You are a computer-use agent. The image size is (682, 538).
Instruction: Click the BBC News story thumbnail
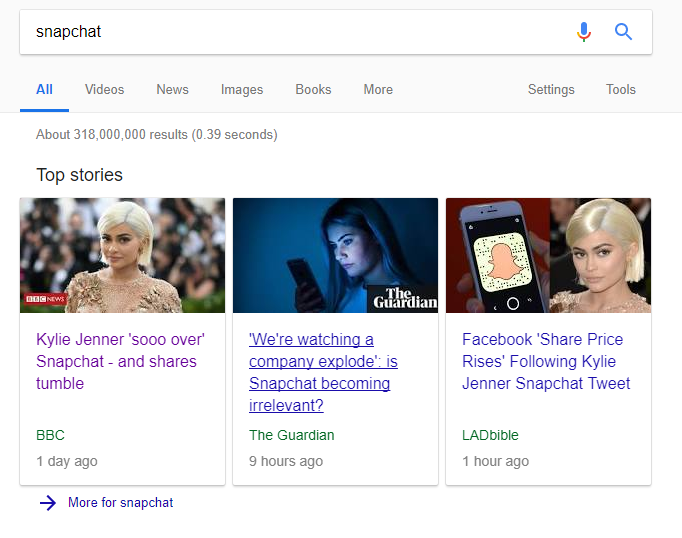tap(123, 255)
